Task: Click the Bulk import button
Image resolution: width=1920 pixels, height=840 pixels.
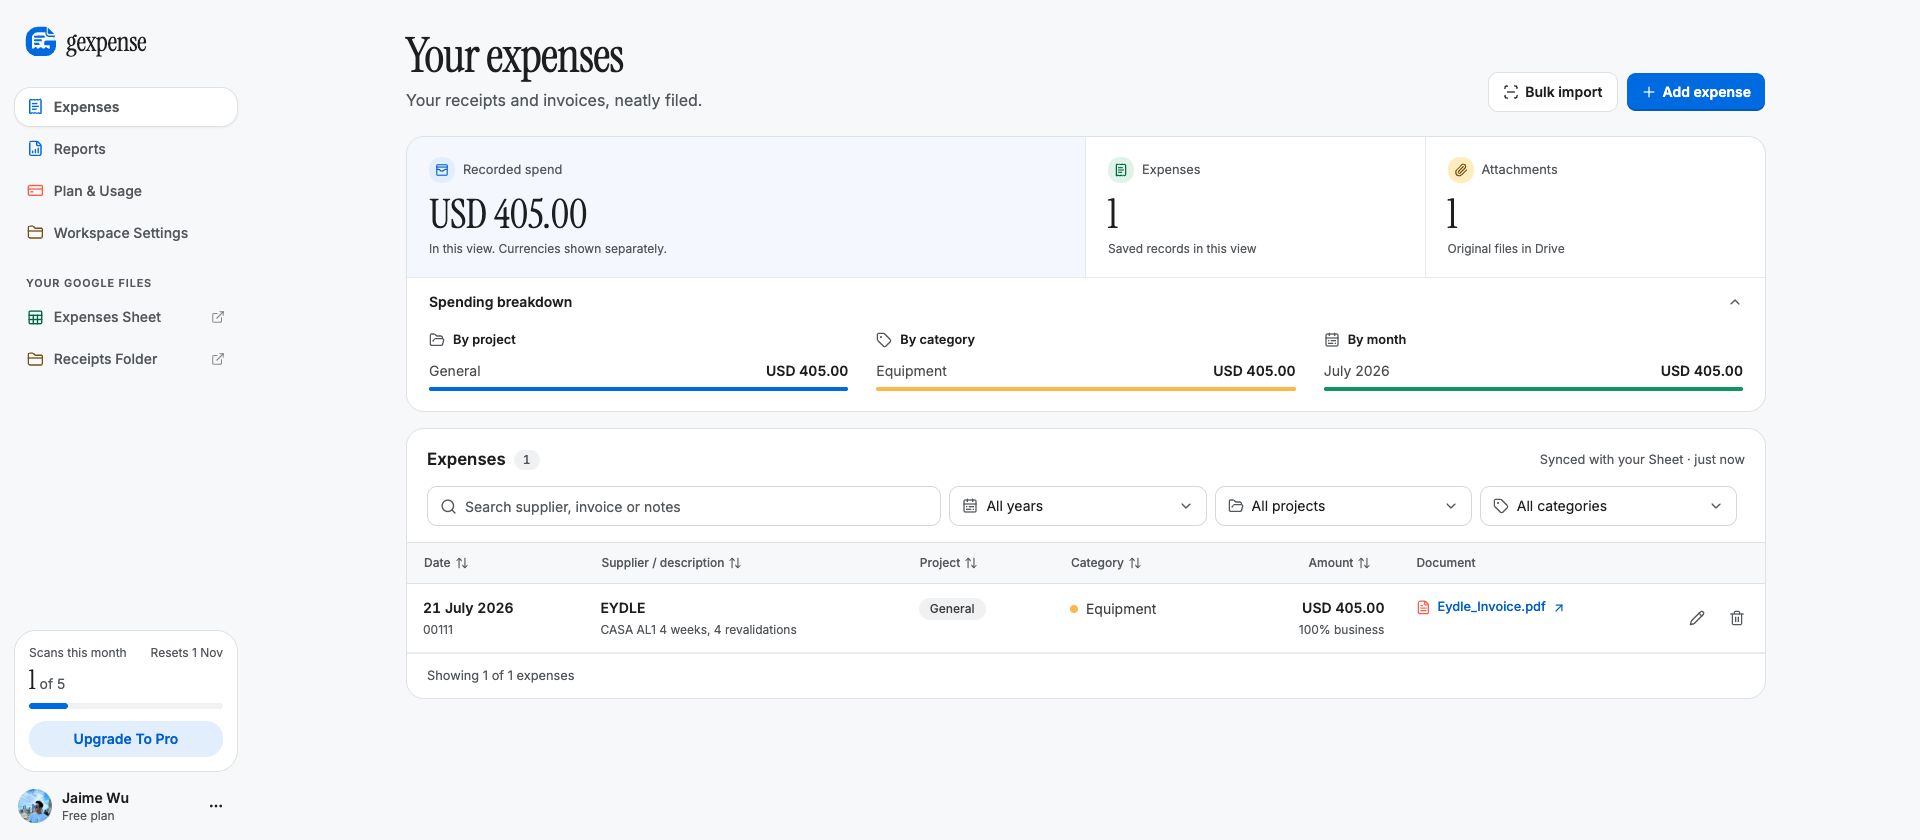Action: [1552, 92]
